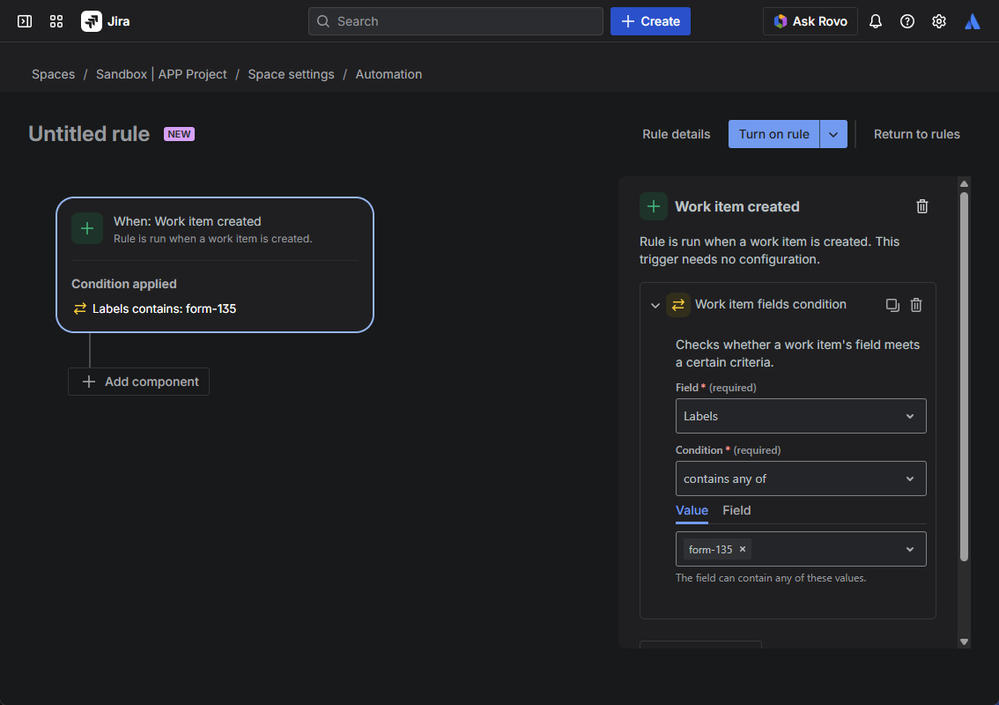
Task: Open the Condition dropdown contains any of
Action: click(801, 478)
